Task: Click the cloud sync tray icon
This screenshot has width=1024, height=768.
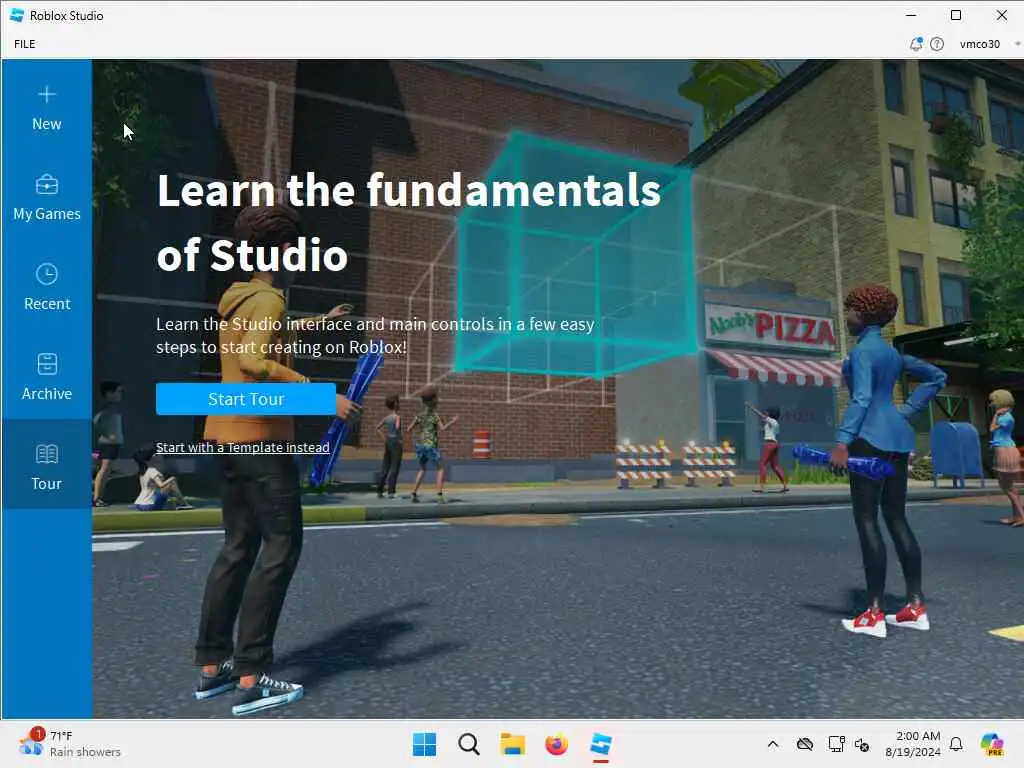Action: 805,744
